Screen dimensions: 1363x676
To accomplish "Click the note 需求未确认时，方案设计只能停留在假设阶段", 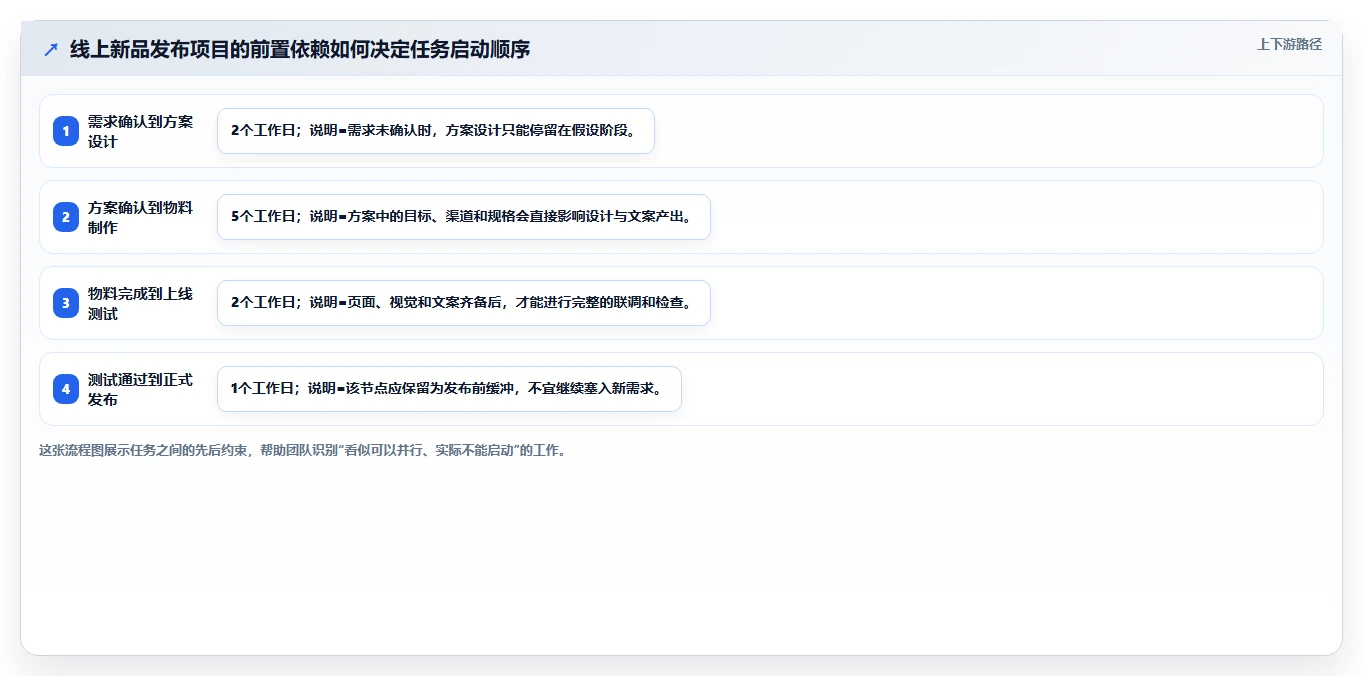I will [436, 131].
